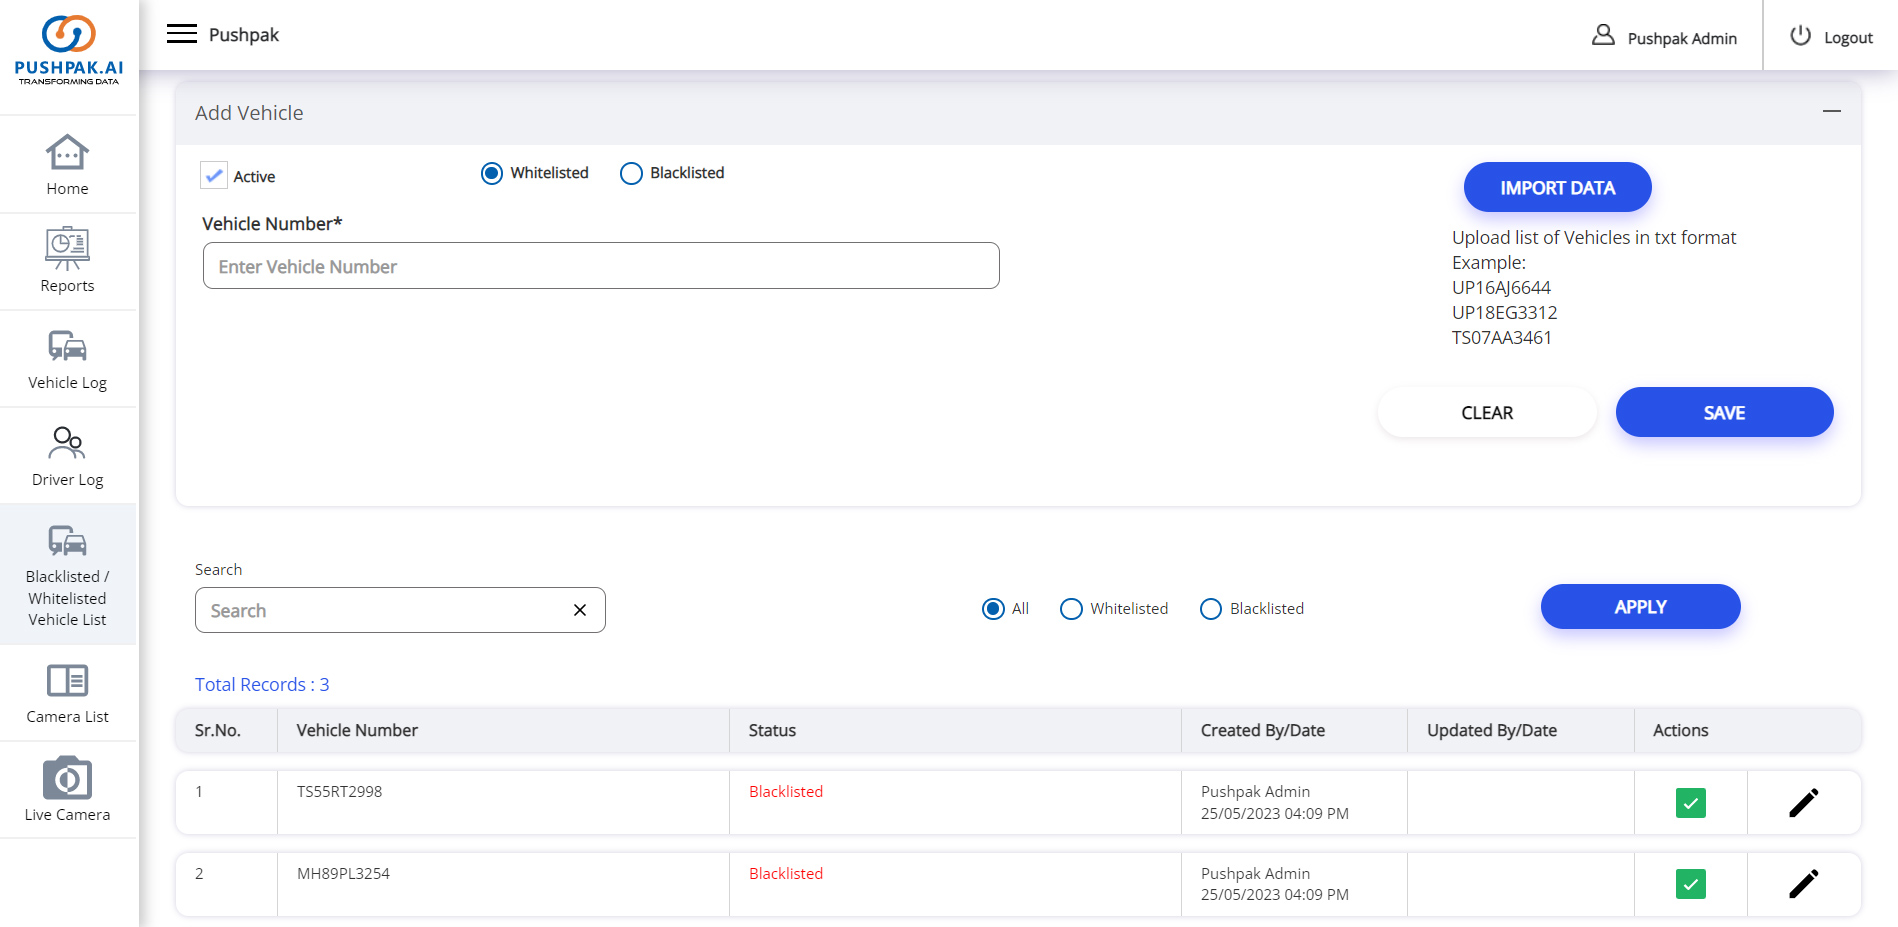
Task: Click SAVE to add the vehicle
Action: tap(1724, 412)
